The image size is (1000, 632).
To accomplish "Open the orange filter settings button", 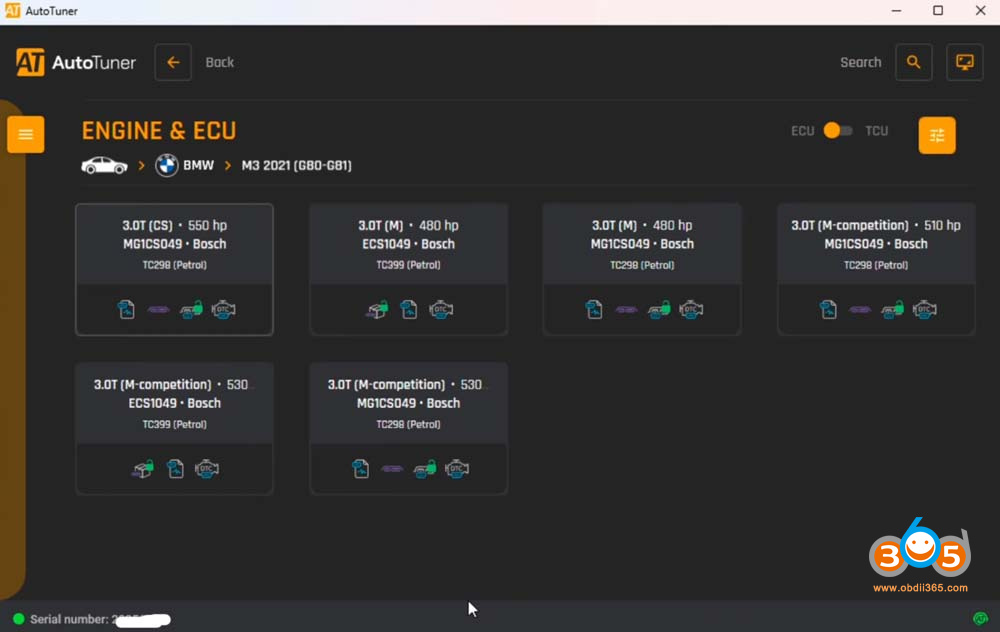I will pos(937,135).
